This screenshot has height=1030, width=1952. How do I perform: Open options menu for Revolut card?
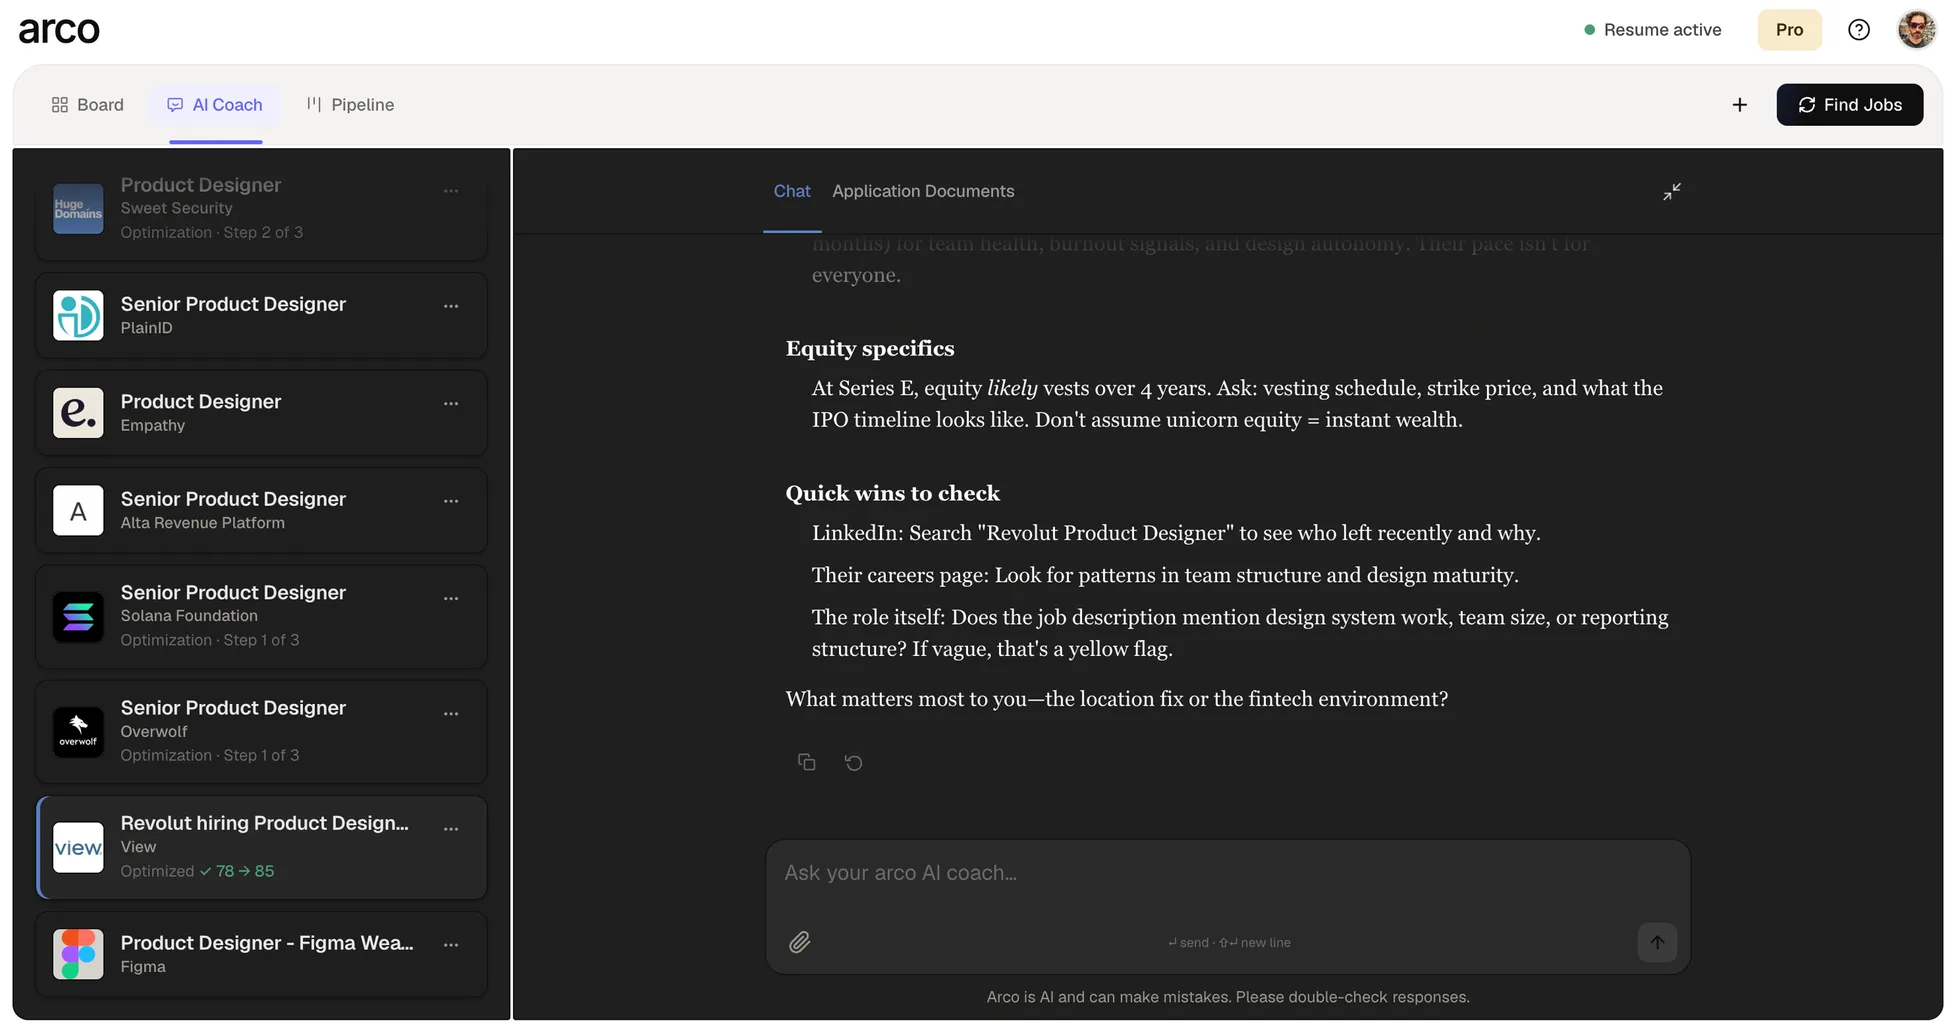(451, 829)
